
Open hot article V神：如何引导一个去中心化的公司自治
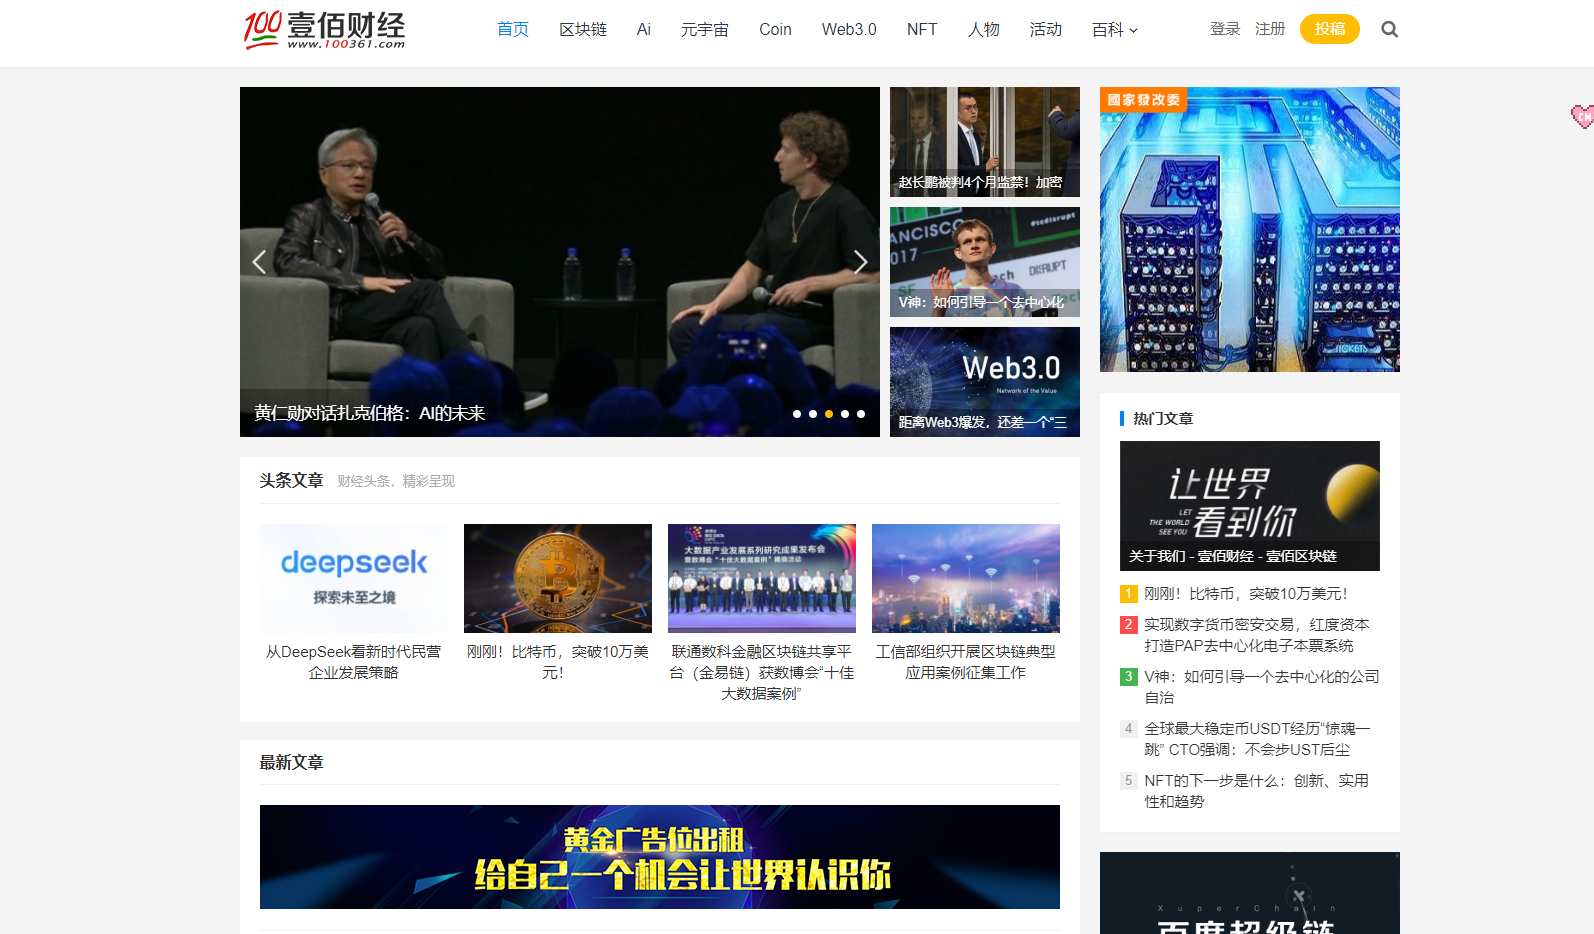[x=1262, y=687]
